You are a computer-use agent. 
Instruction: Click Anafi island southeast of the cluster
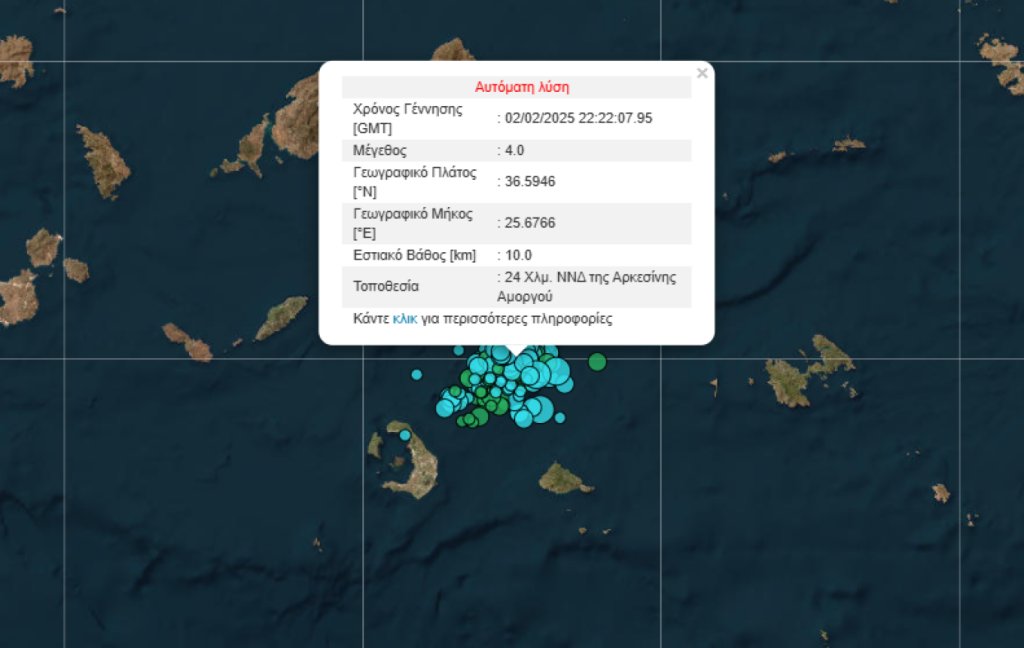(565, 480)
